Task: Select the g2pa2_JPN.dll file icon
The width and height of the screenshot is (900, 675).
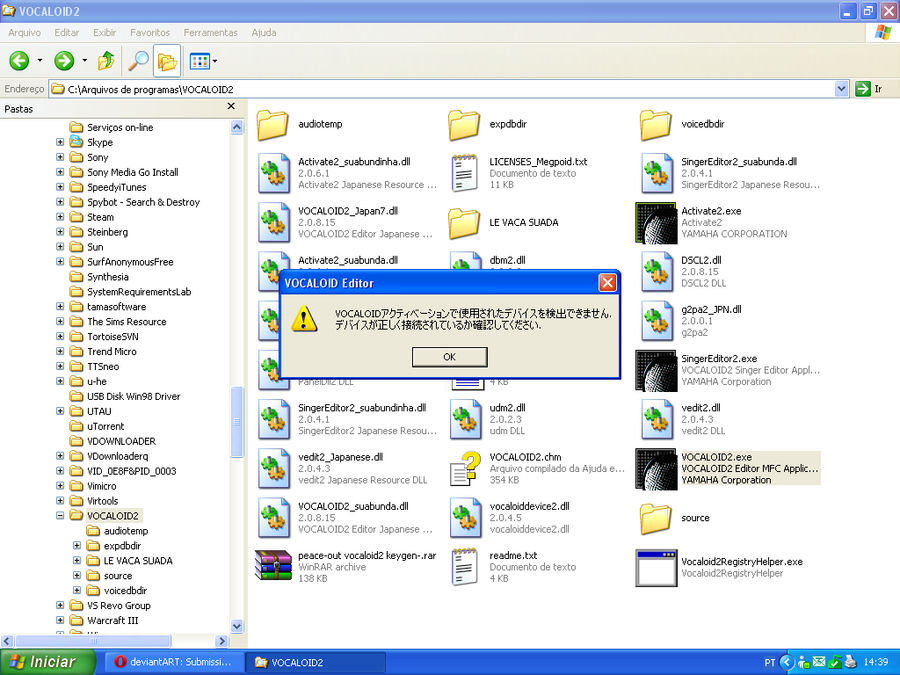Action: pyautogui.click(x=657, y=321)
